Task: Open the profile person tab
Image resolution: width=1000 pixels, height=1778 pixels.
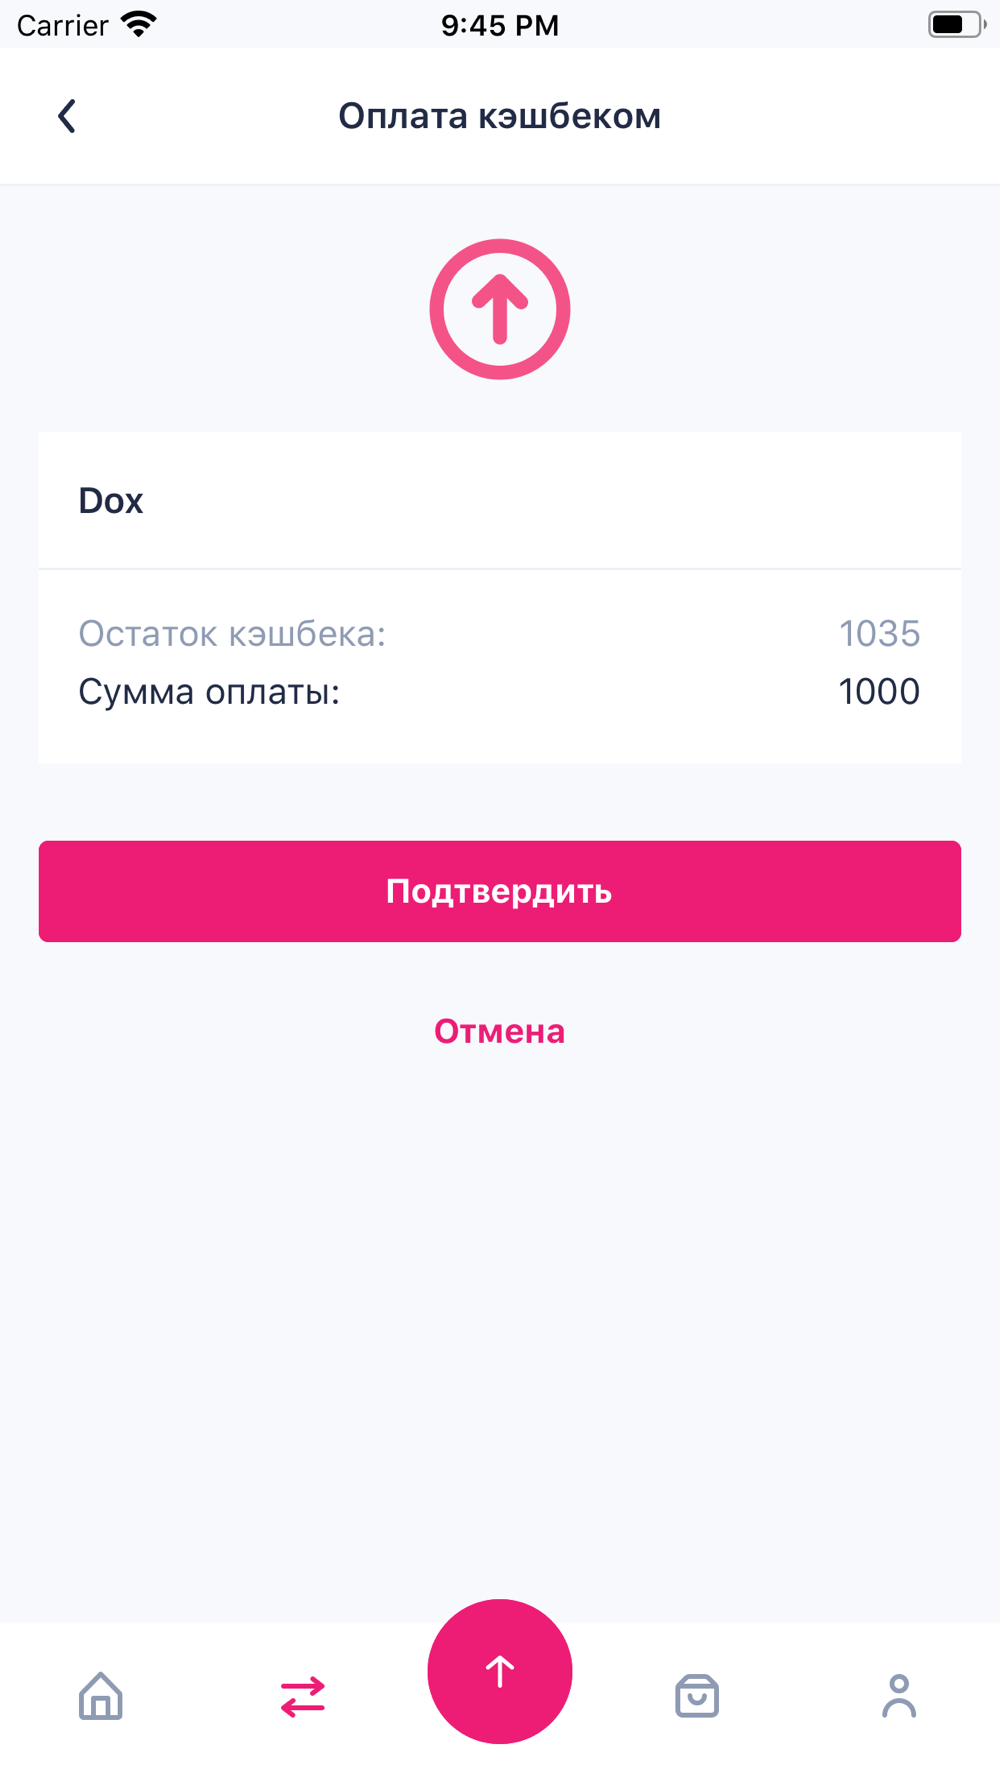Action: click(x=899, y=1696)
